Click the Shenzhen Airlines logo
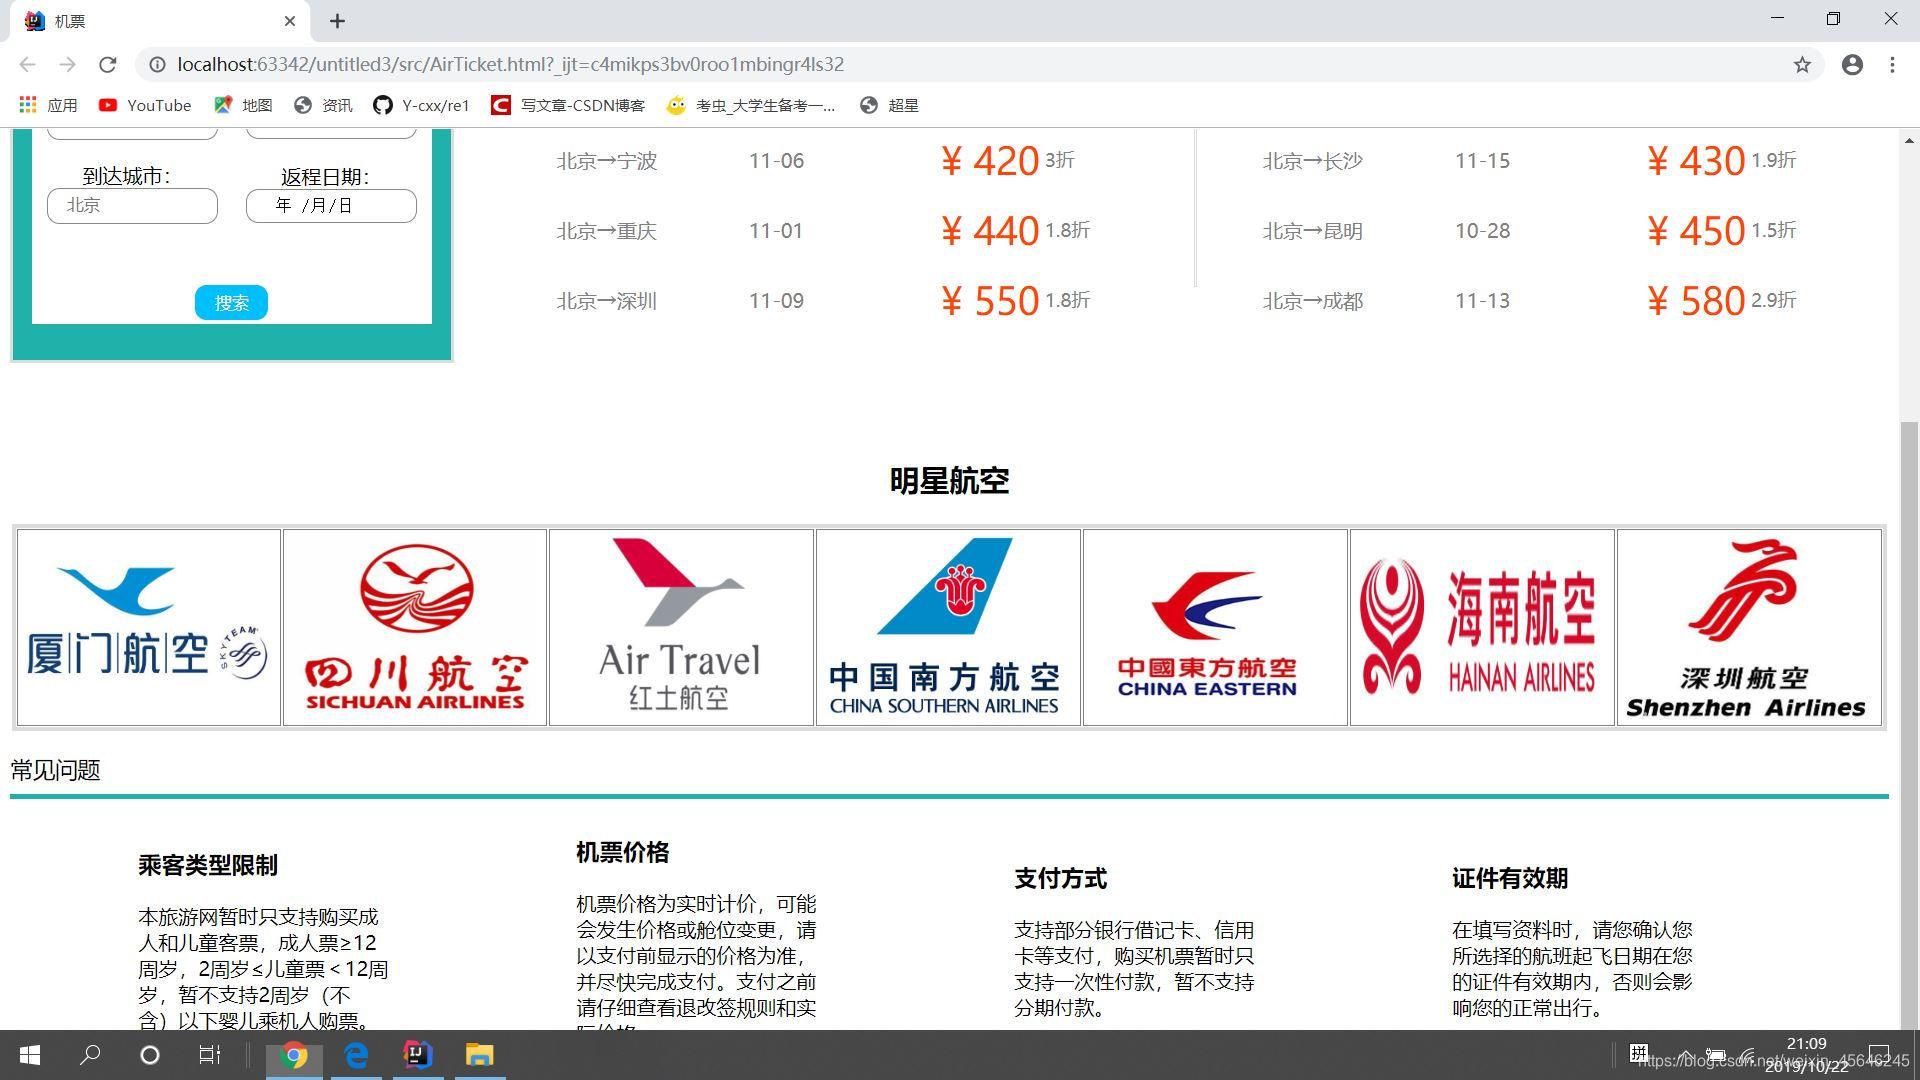Viewport: 1920px width, 1080px height. coord(1749,627)
